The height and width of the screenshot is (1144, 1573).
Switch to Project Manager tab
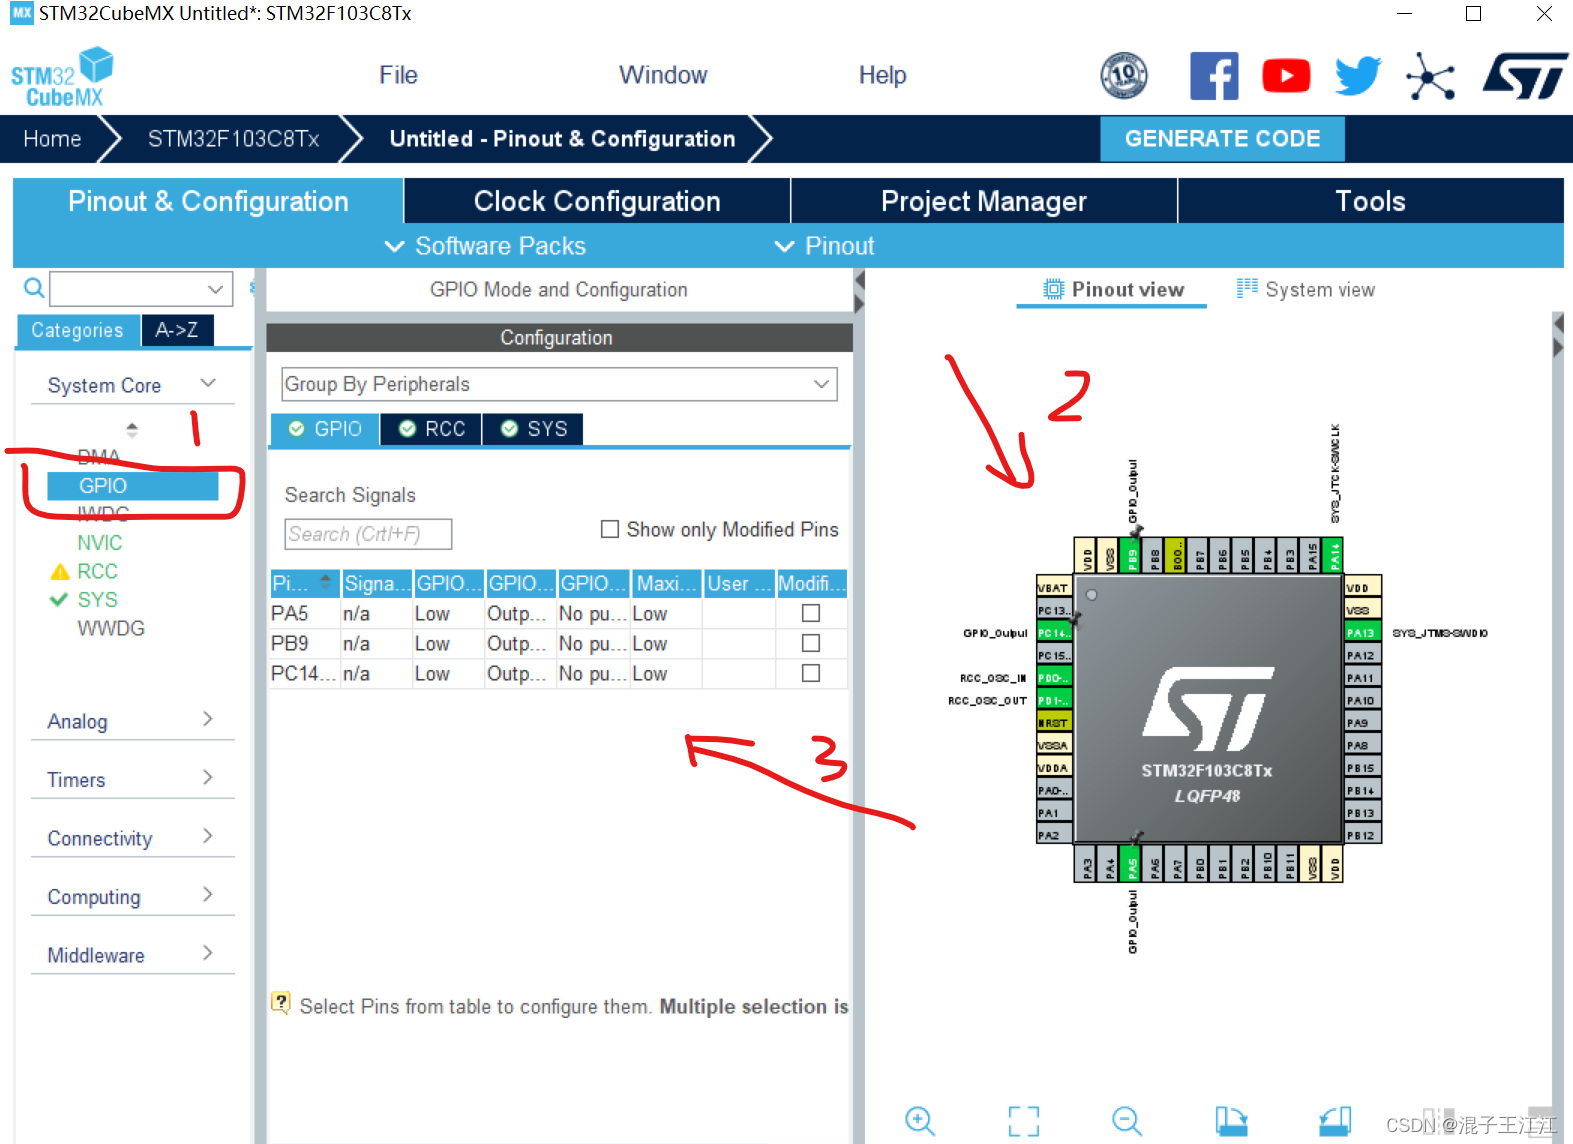pyautogui.click(x=984, y=201)
